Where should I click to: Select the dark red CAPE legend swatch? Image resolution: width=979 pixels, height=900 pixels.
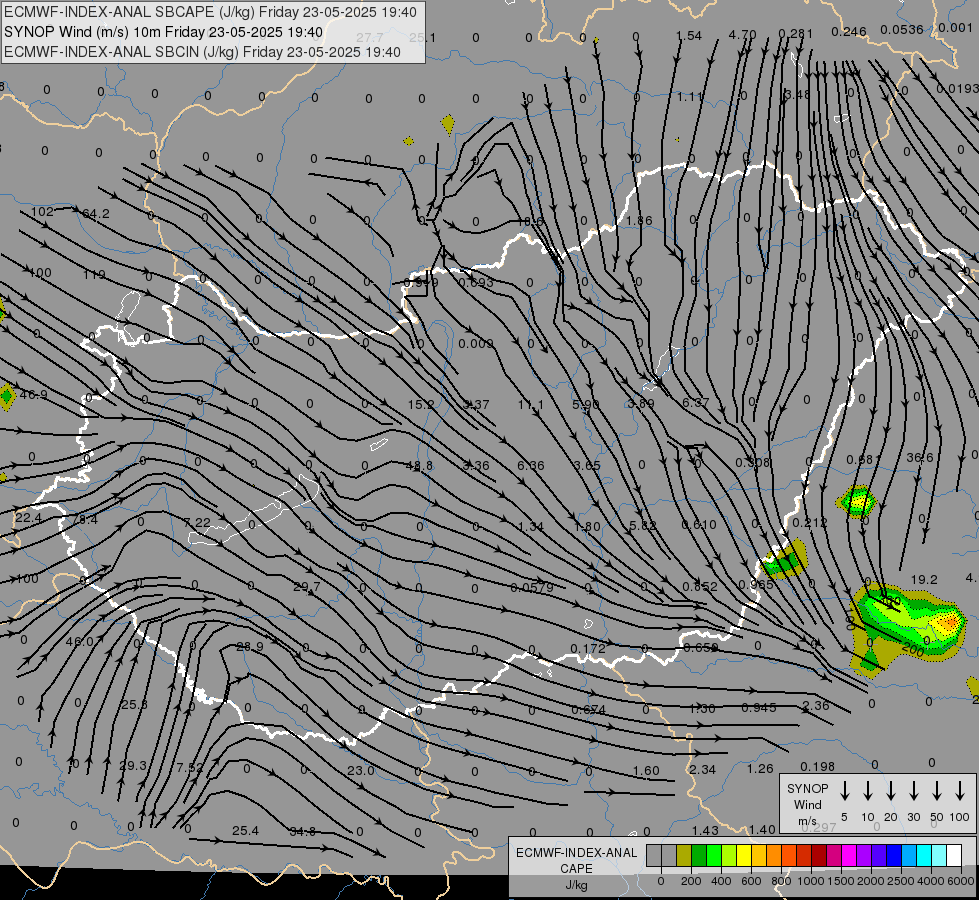click(x=819, y=856)
